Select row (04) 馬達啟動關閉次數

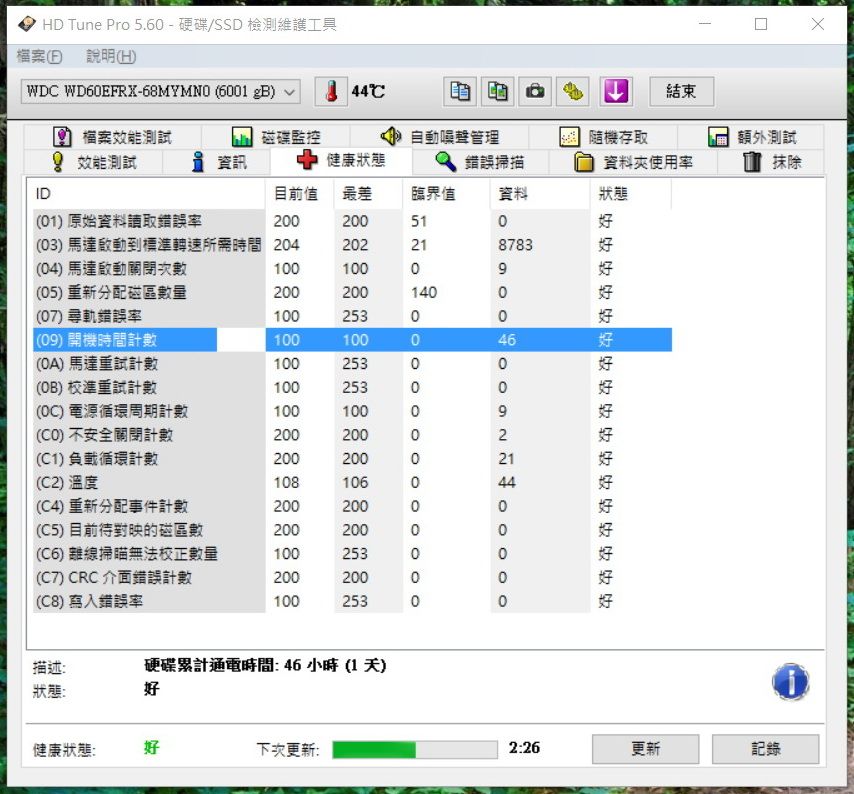tap(352, 268)
